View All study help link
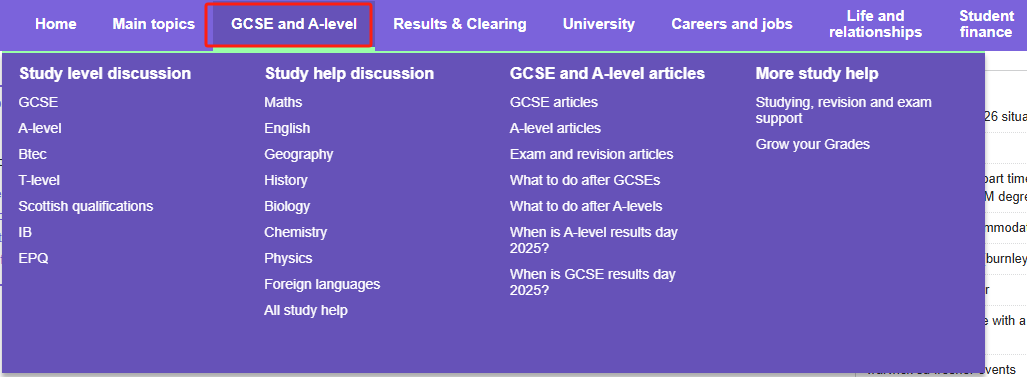 click(306, 310)
